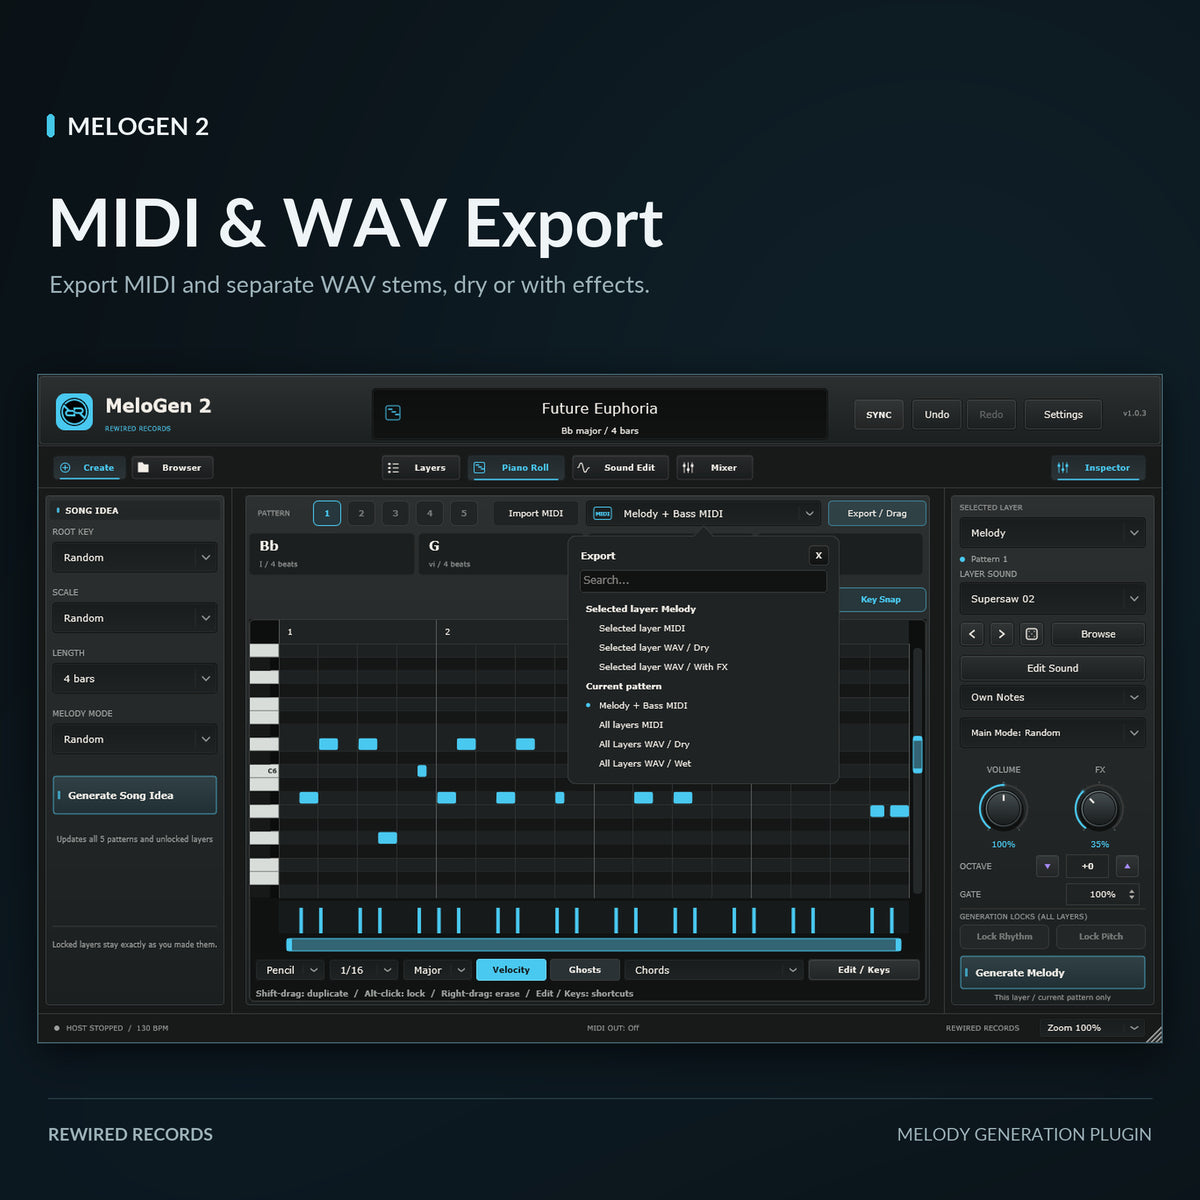Select pattern 2
Screen dimensions: 1200x1200
coord(361,513)
